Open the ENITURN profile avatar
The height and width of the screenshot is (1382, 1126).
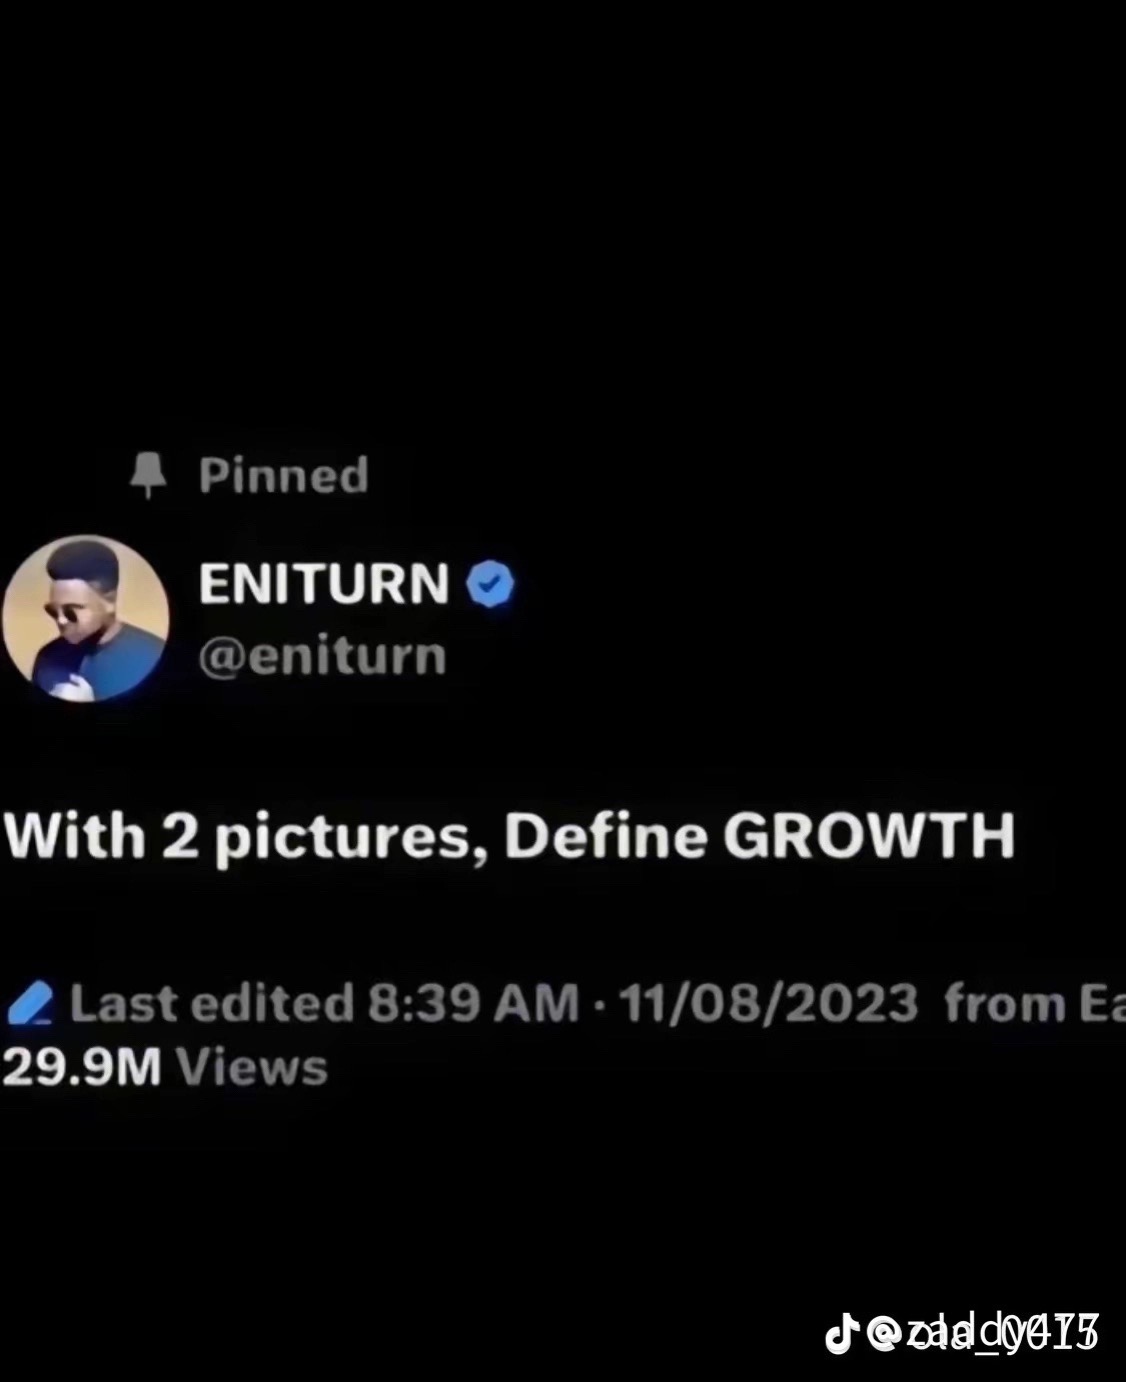point(85,618)
